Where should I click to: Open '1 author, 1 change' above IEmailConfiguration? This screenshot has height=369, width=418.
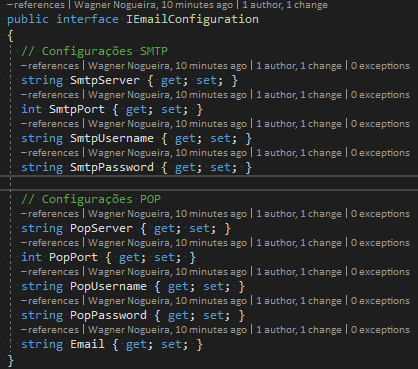click(x=285, y=5)
